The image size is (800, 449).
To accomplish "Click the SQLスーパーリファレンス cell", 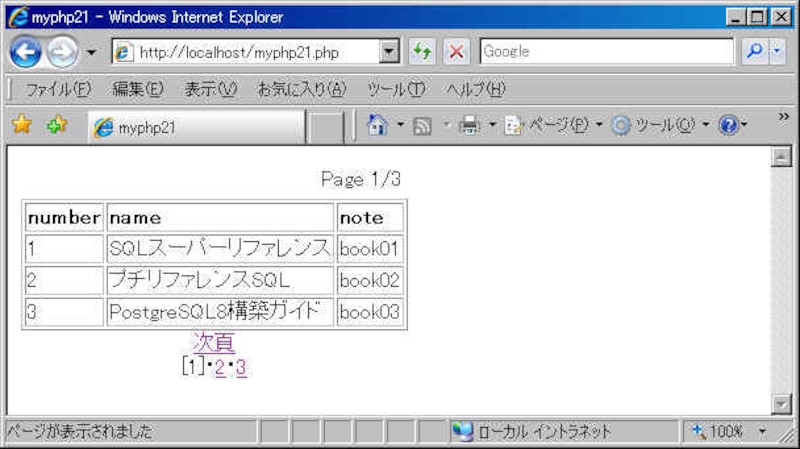I will coord(220,249).
